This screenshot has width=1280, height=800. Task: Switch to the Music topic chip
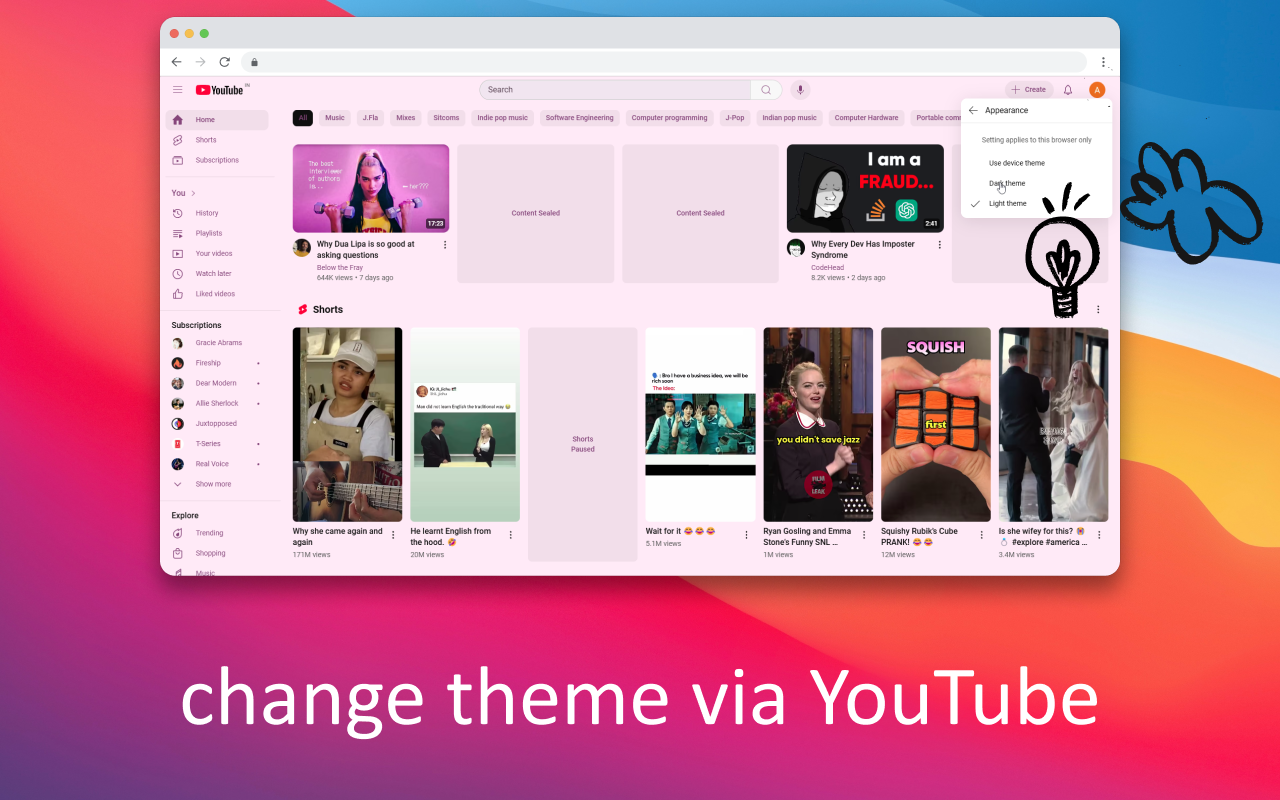point(334,117)
